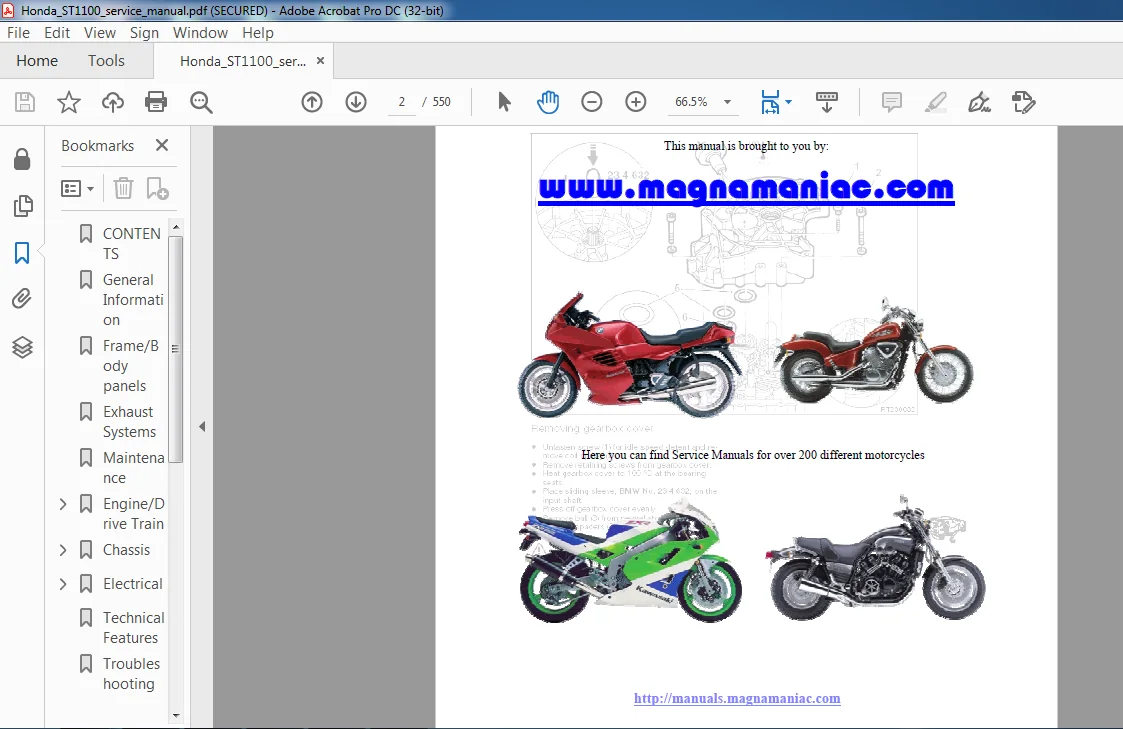Follow the www.magnamaniac.com link

pos(746,188)
